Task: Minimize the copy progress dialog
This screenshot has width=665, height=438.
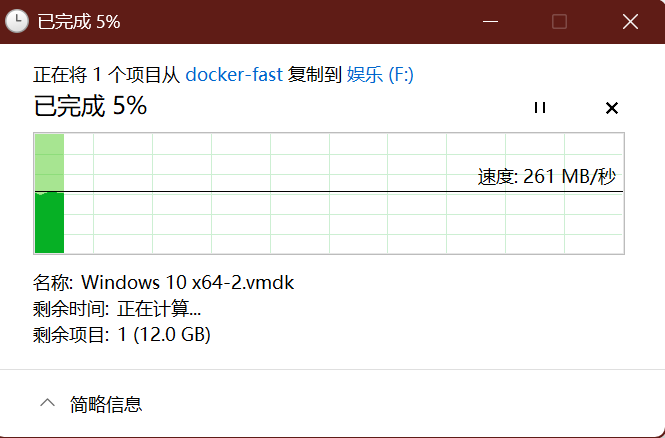Action: [491, 21]
